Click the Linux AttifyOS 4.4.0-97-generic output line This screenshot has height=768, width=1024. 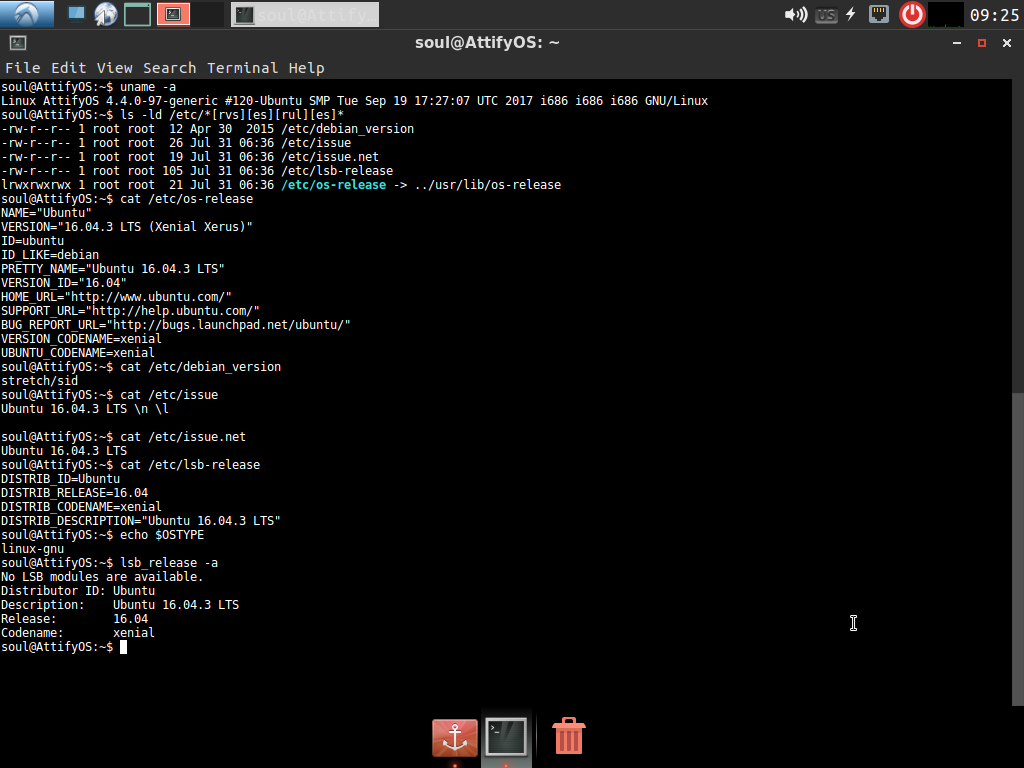355,101
